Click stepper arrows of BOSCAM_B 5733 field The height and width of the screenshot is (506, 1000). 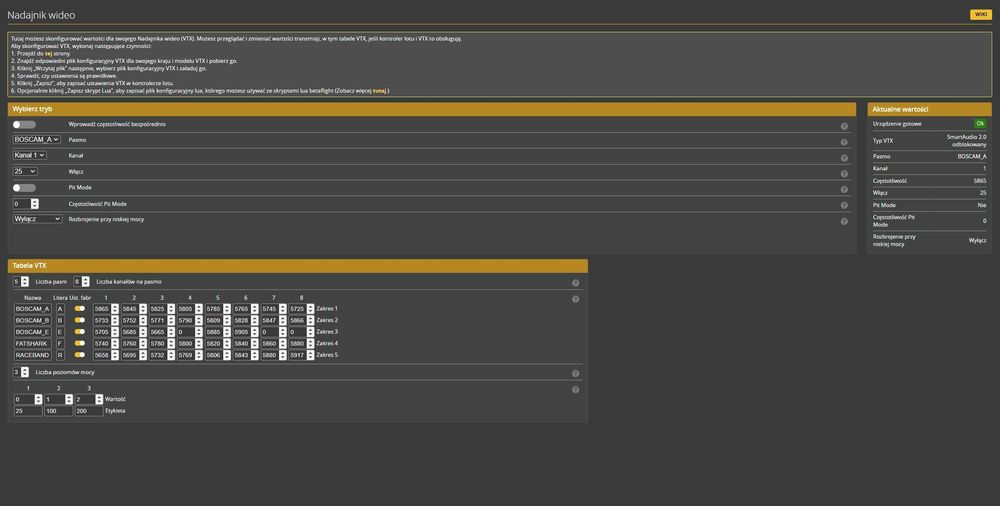click(x=115, y=320)
